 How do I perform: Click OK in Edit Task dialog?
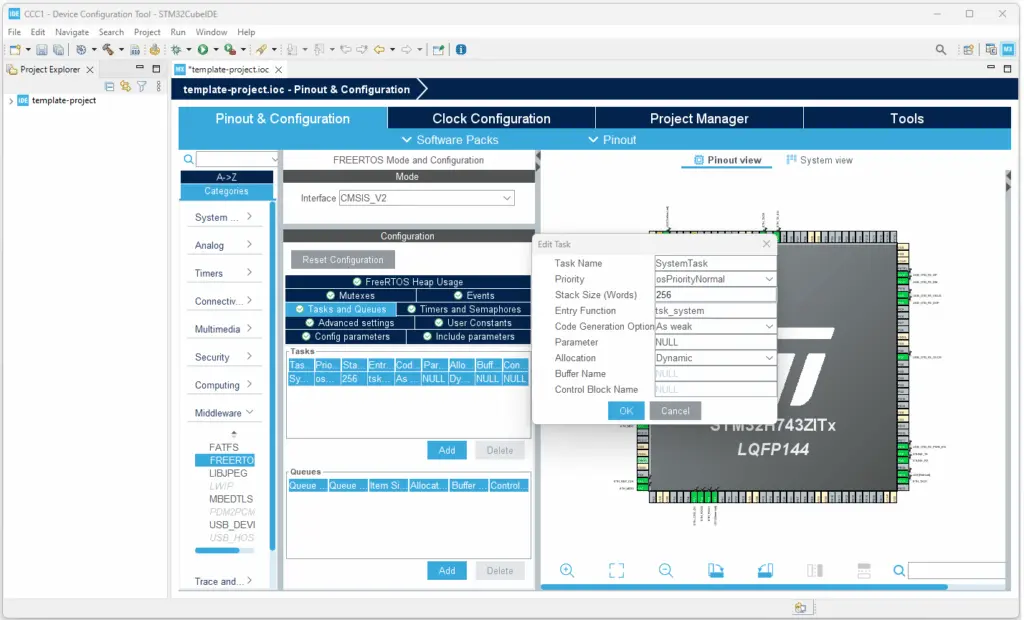pyautogui.click(x=626, y=411)
